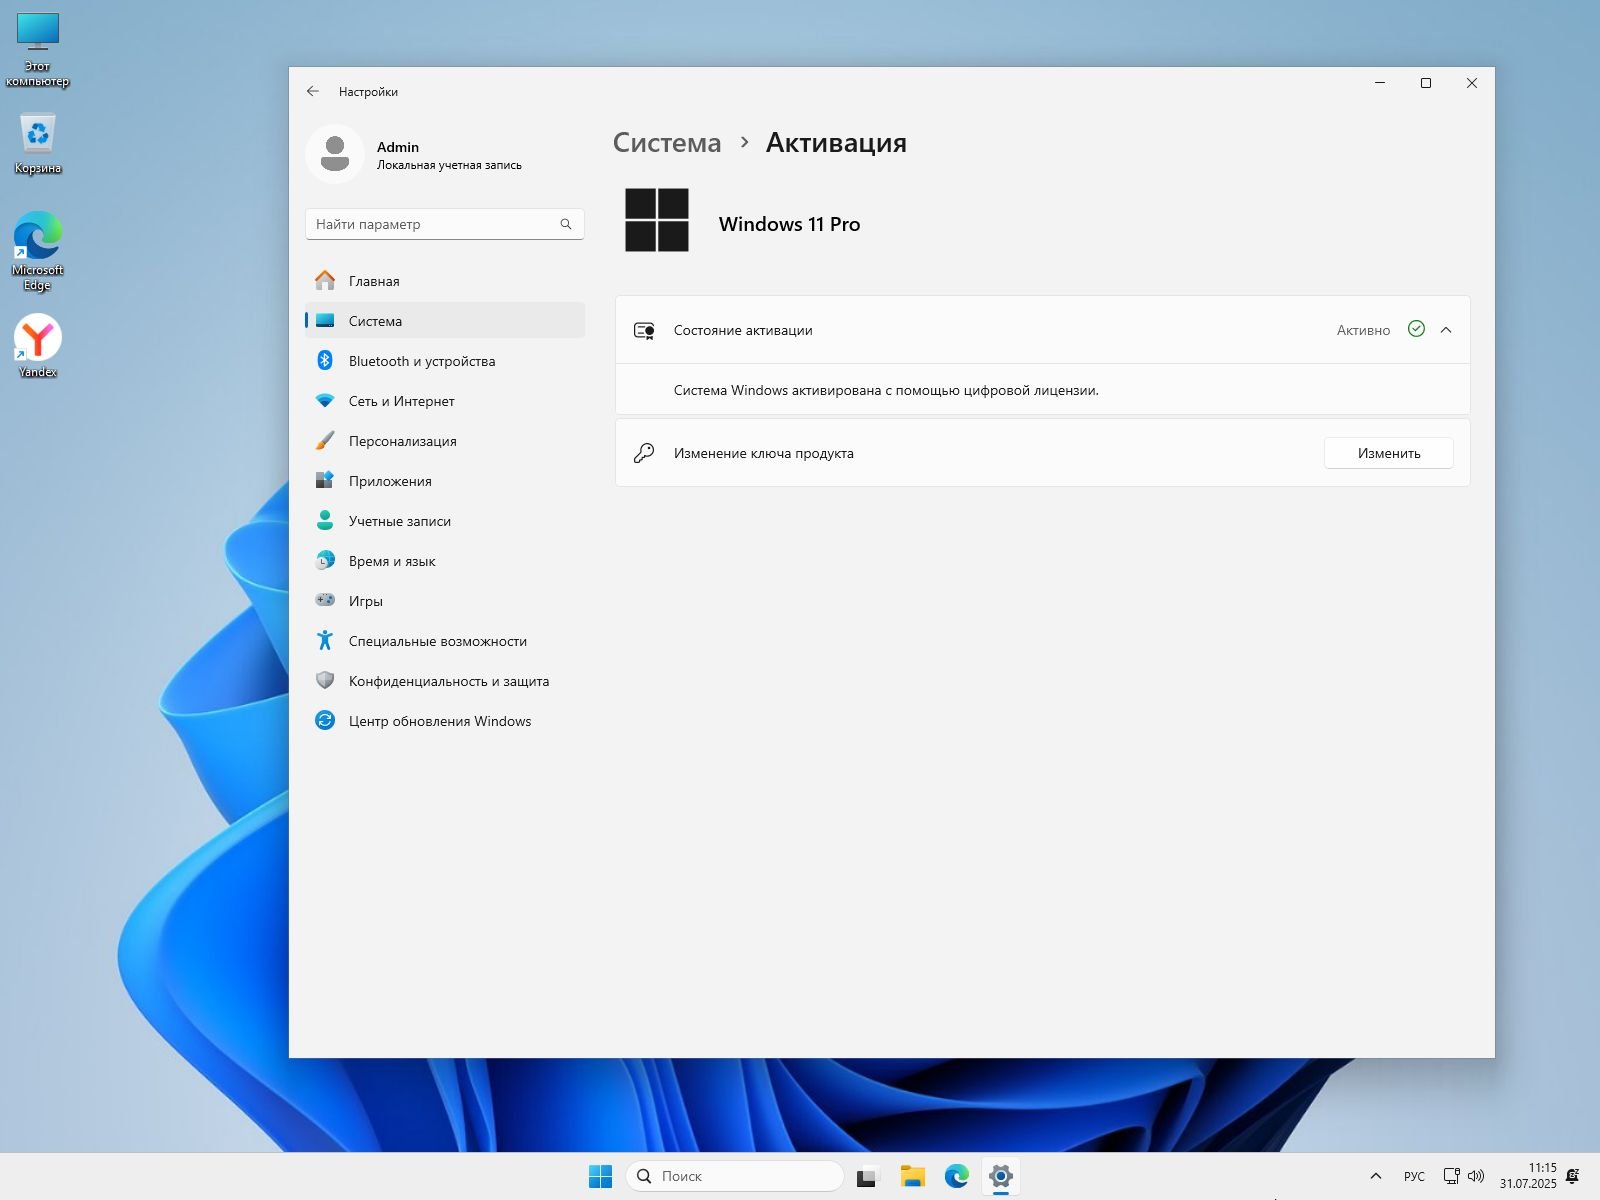The width and height of the screenshot is (1600, 1200).
Task: Click the taskbar Поиск search box
Action: pyautogui.click(x=735, y=1176)
